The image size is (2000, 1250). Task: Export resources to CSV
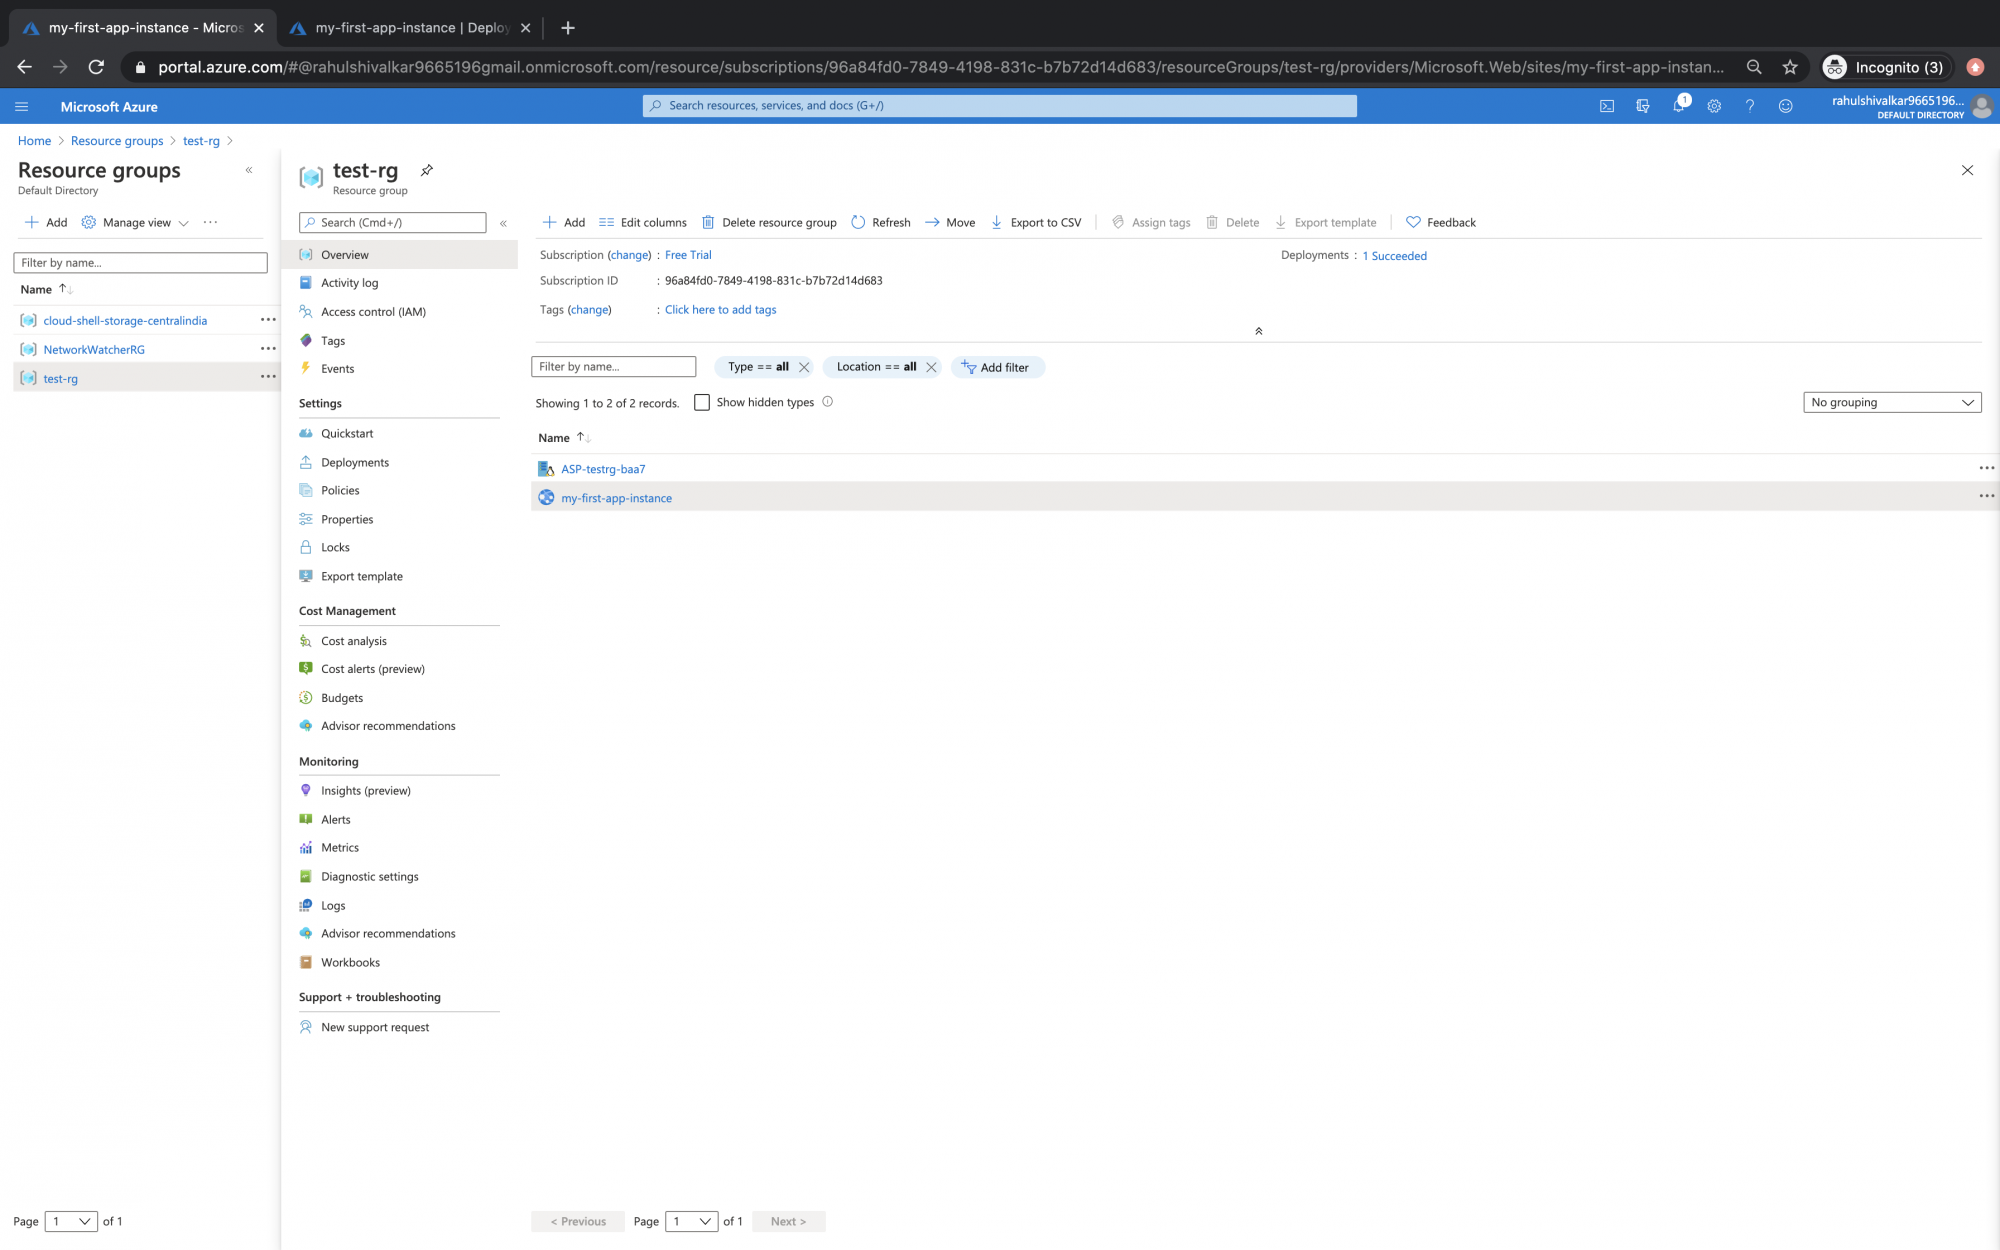pos(1037,222)
